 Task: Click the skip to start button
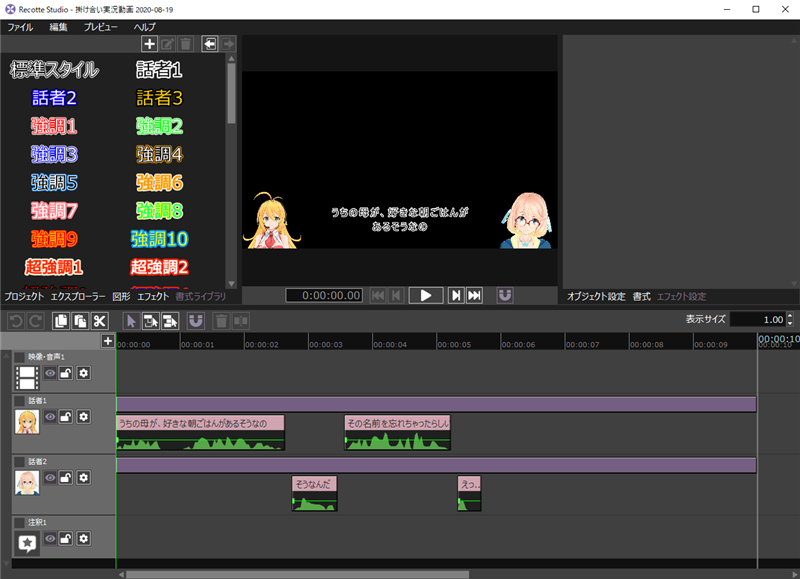(378, 295)
